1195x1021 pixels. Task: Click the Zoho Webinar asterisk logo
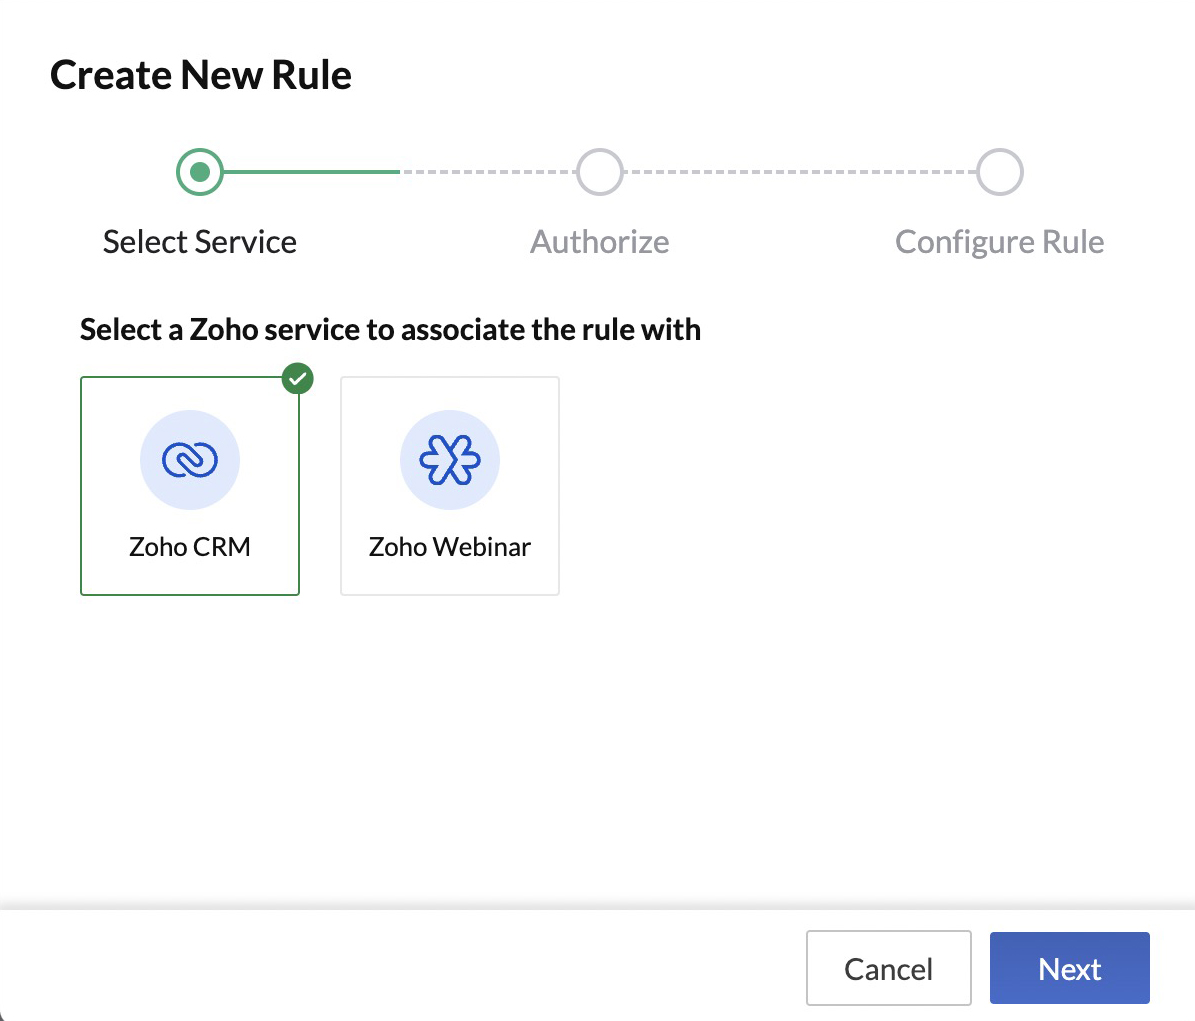click(x=449, y=459)
